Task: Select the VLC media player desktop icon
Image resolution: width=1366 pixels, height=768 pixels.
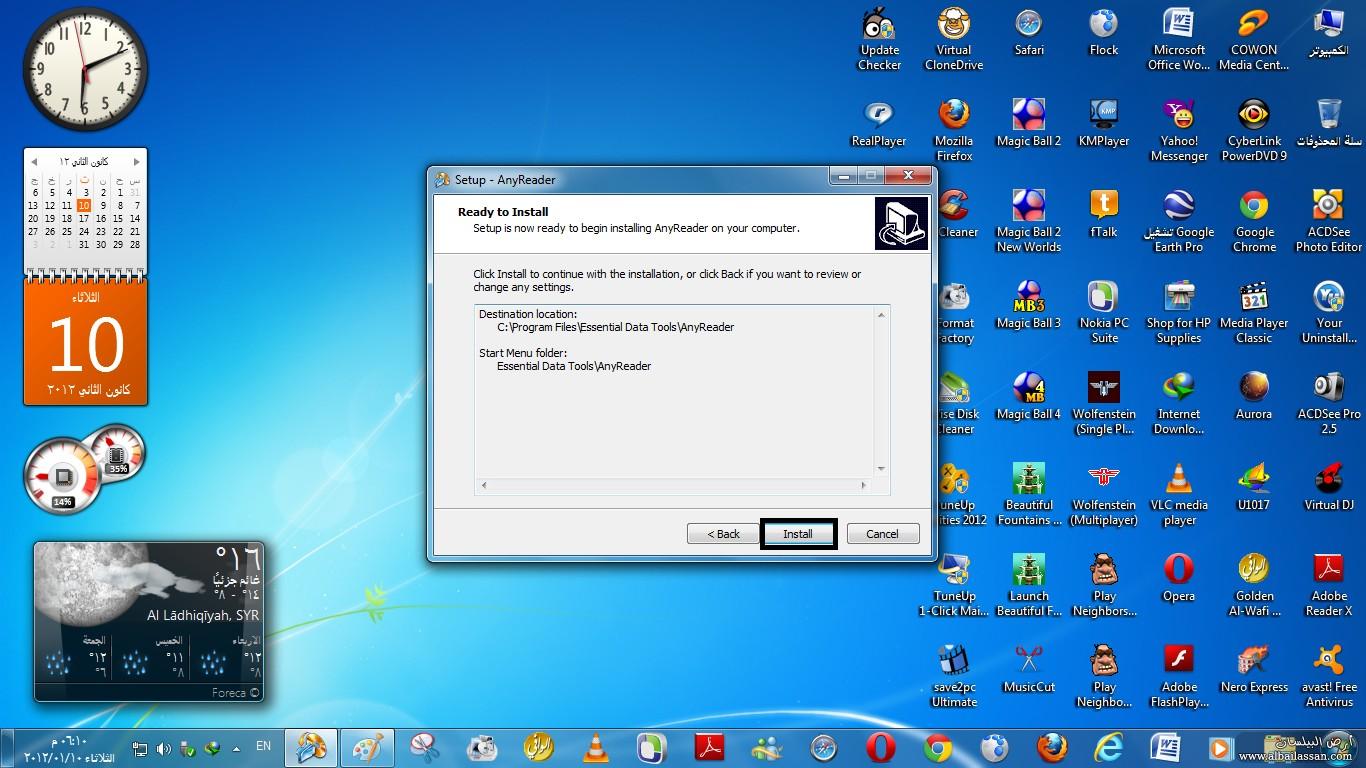Action: tap(1179, 495)
